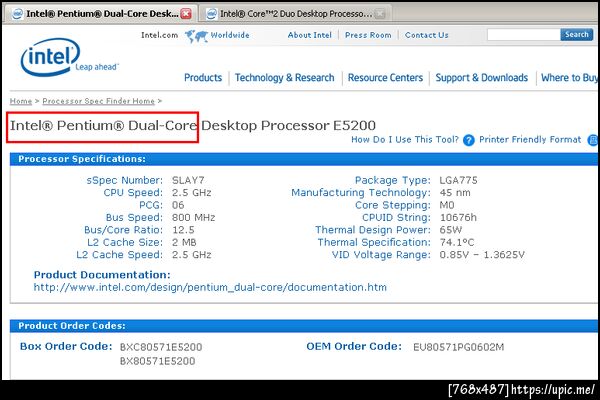
Task: Click the Home breadcrumb link
Action: click(21, 101)
